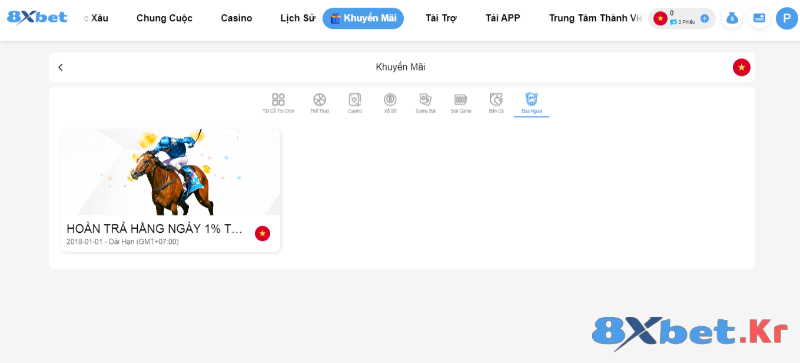This screenshot has height=363, width=800.
Task: Click the plus icon beside balance
Action: point(705,18)
